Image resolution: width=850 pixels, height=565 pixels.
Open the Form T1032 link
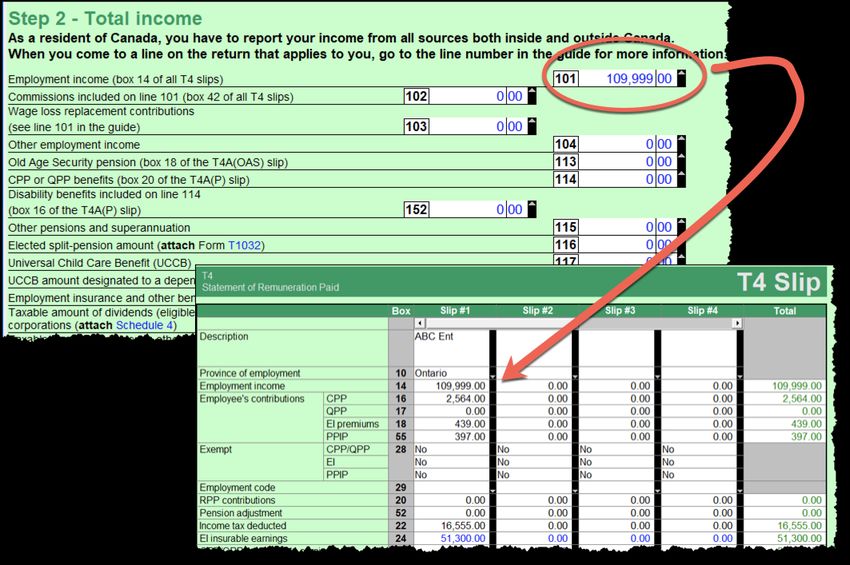(244, 245)
